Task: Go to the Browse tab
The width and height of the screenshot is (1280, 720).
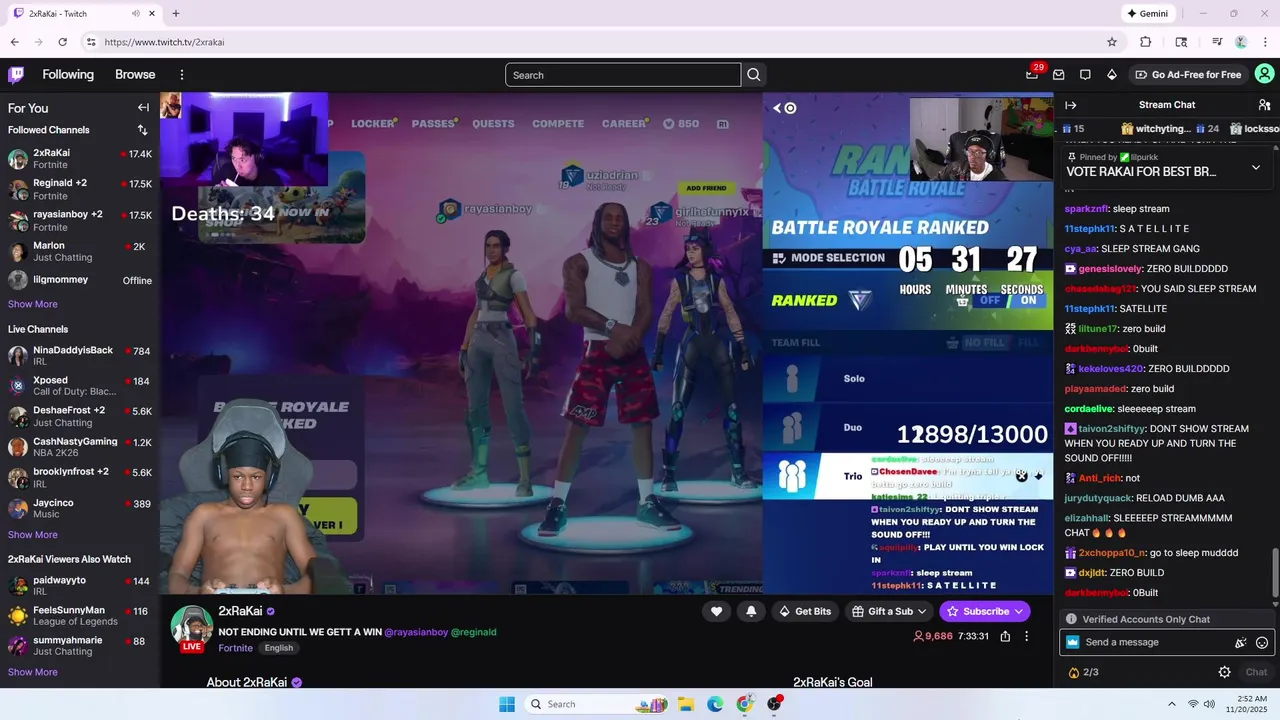Action: [x=135, y=75]
